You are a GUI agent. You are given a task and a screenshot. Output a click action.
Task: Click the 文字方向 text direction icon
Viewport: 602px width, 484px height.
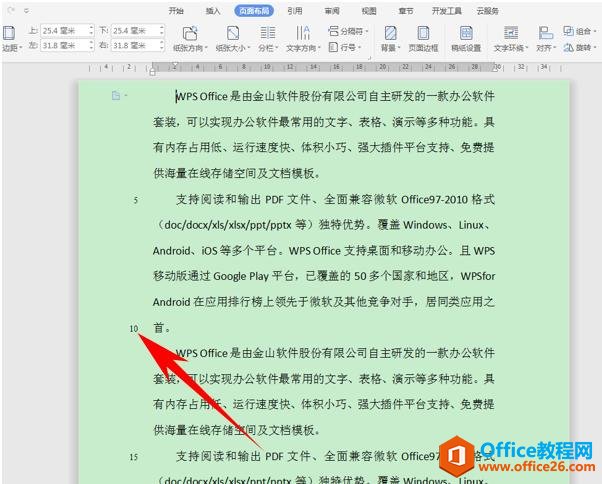tap(303, 33)
